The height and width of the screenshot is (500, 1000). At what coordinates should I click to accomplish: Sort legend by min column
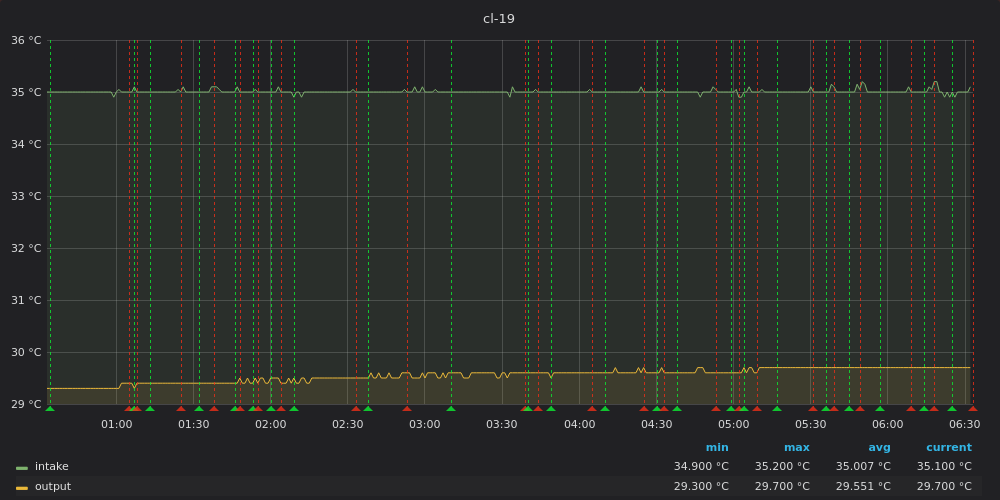pyautogui.click(x=717, y=448)
